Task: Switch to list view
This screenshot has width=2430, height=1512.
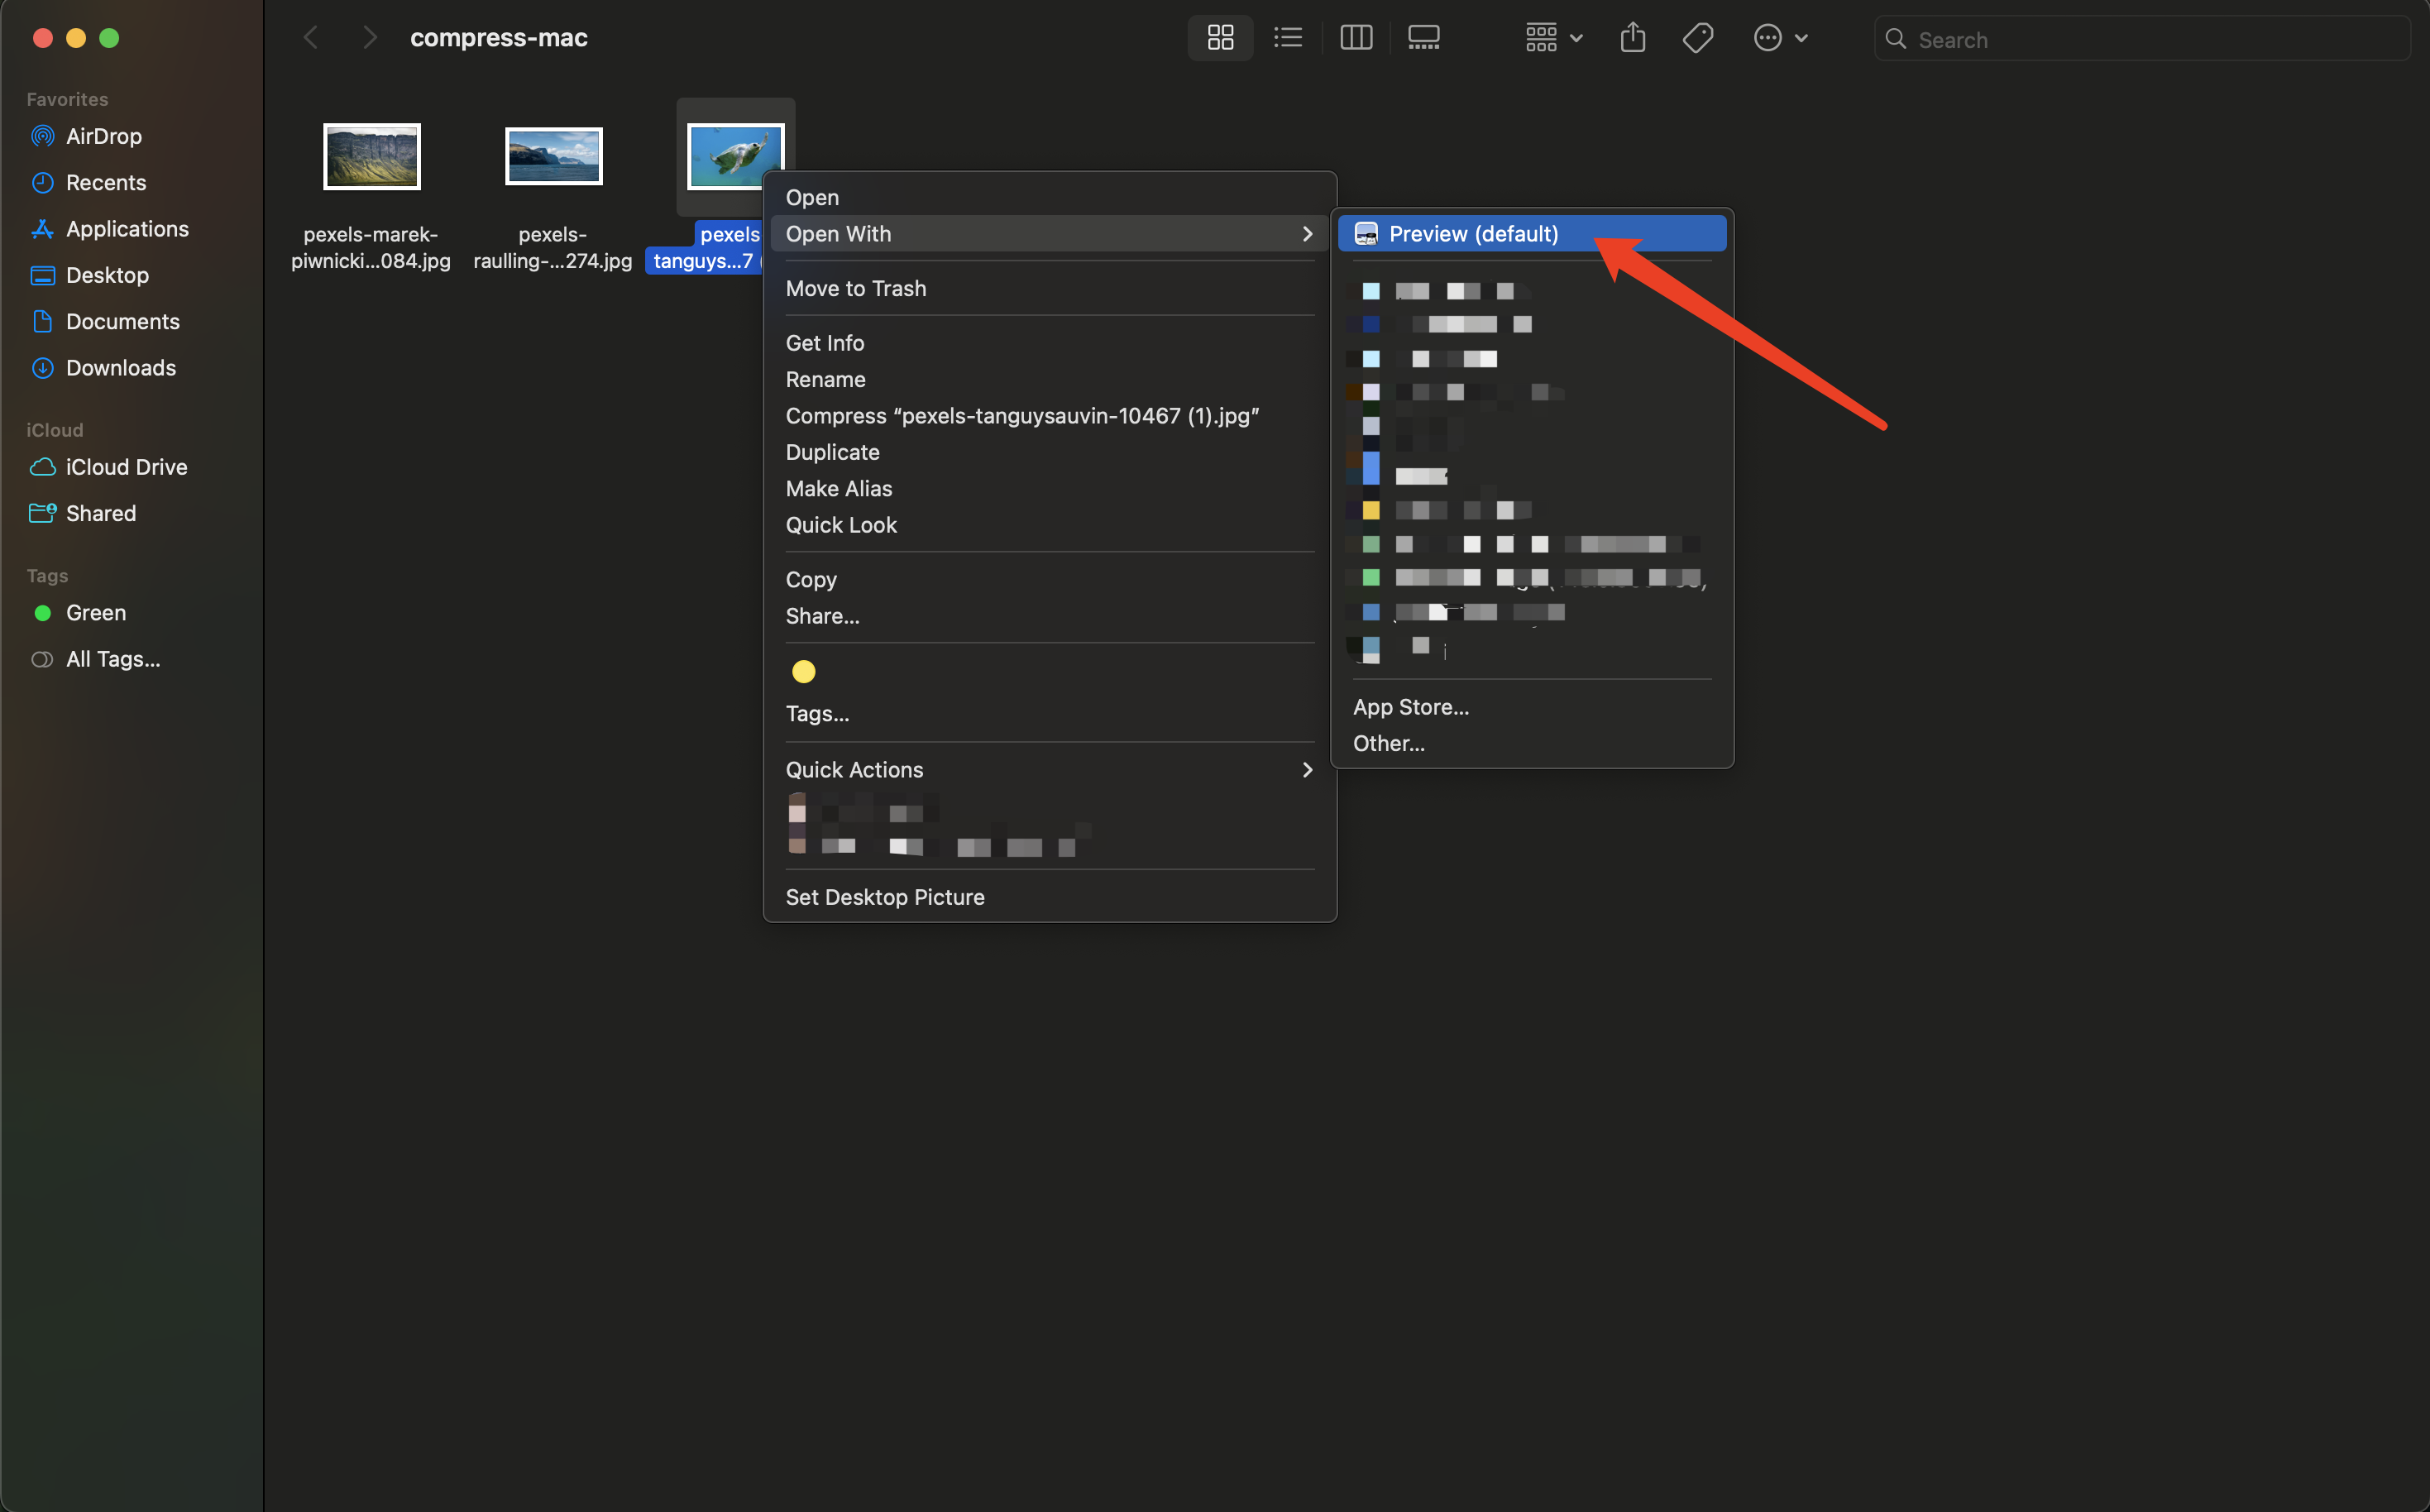Action: click(1288, 37)
